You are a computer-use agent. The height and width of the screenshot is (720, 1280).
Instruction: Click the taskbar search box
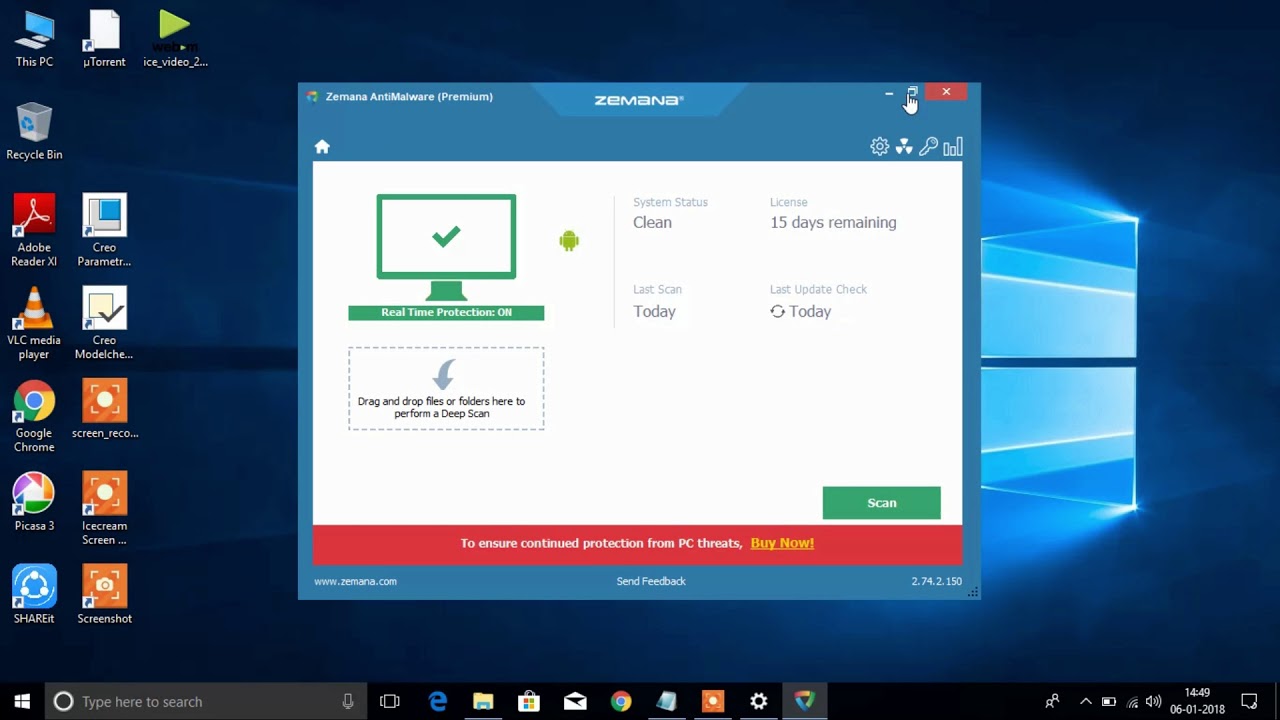205,701
